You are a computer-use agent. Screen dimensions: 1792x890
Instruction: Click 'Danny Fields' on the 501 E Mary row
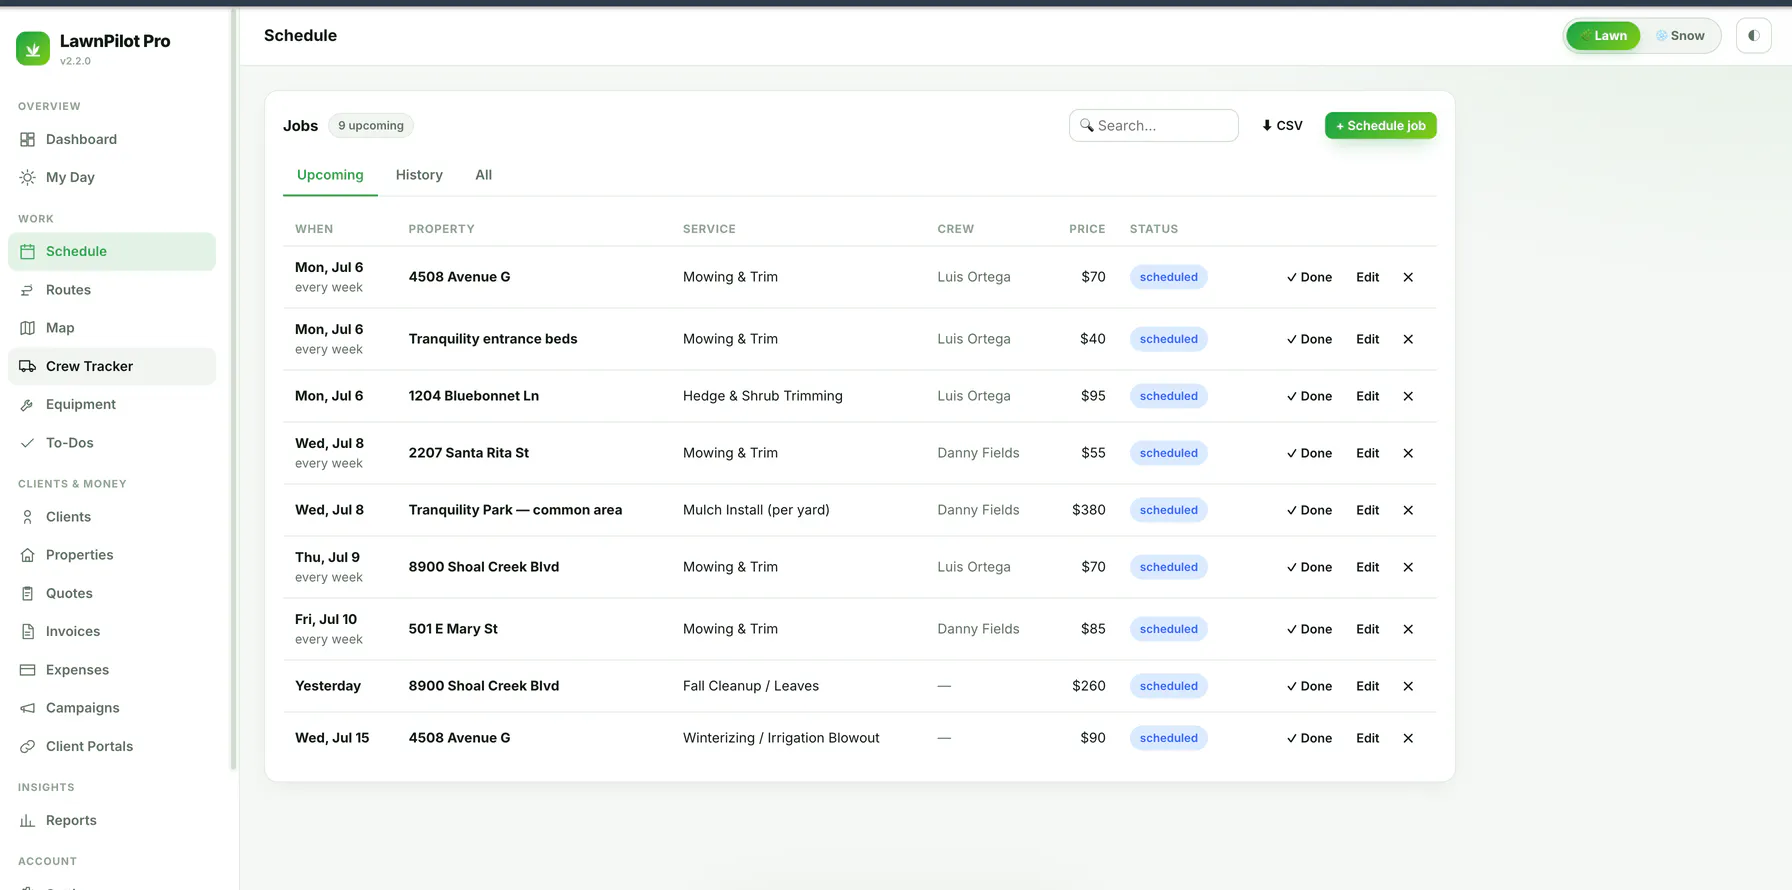[x=978, y=629]
